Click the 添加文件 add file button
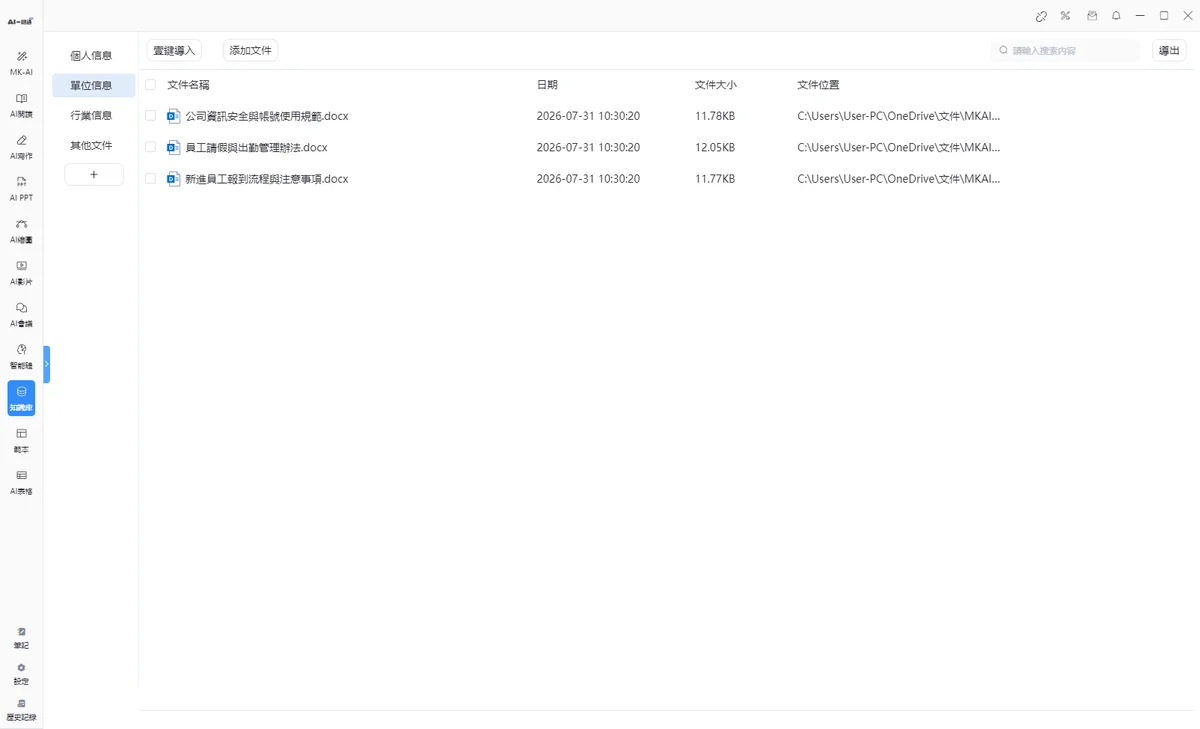This screenshot has height=729, width=1200. [x=250, y=50]
